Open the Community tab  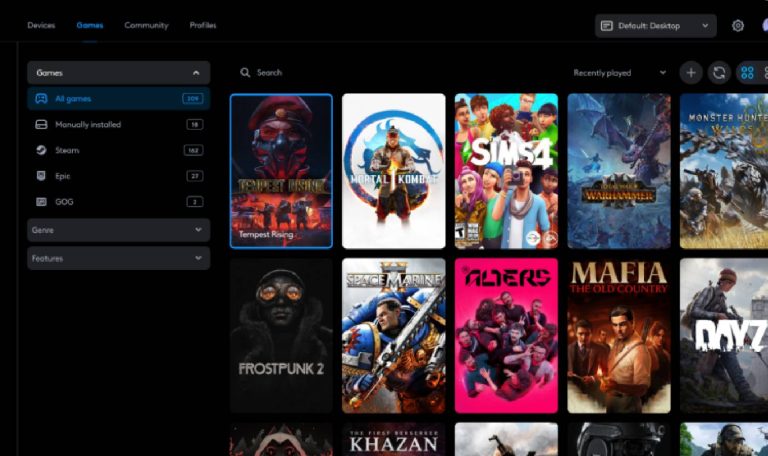[x=146, y=25]
